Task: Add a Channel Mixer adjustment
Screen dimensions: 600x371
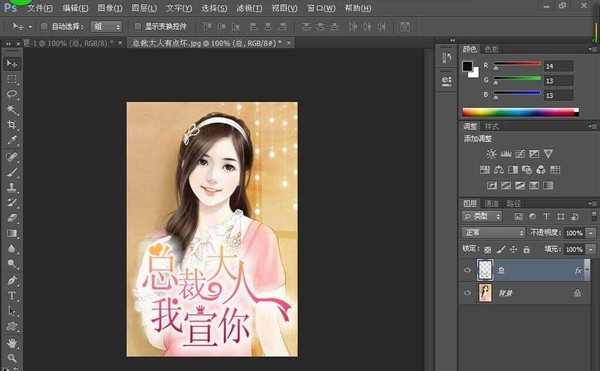Action: tap(541, 170)
